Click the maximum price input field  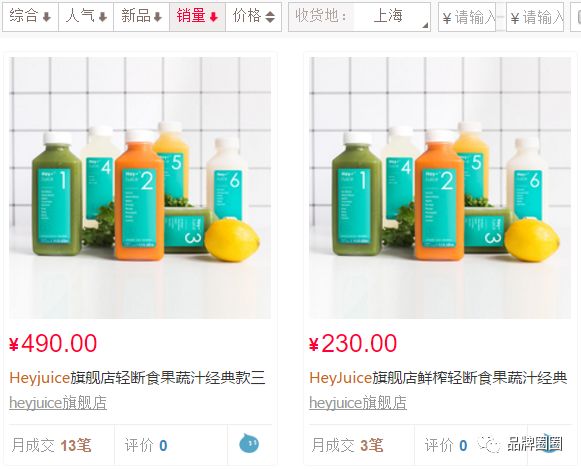pyautogui.click(x=535, y=17)
